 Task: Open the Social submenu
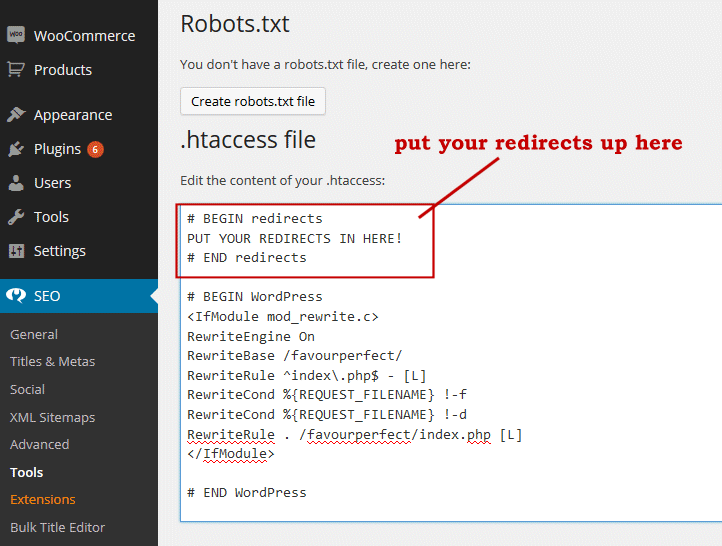[x=28, y=389]
